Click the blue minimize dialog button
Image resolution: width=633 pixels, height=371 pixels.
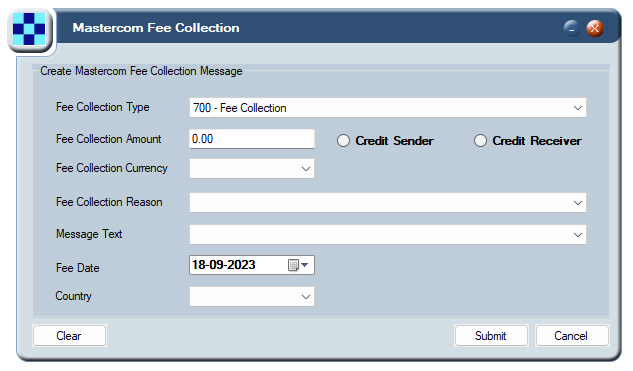(x=572, y=29)
